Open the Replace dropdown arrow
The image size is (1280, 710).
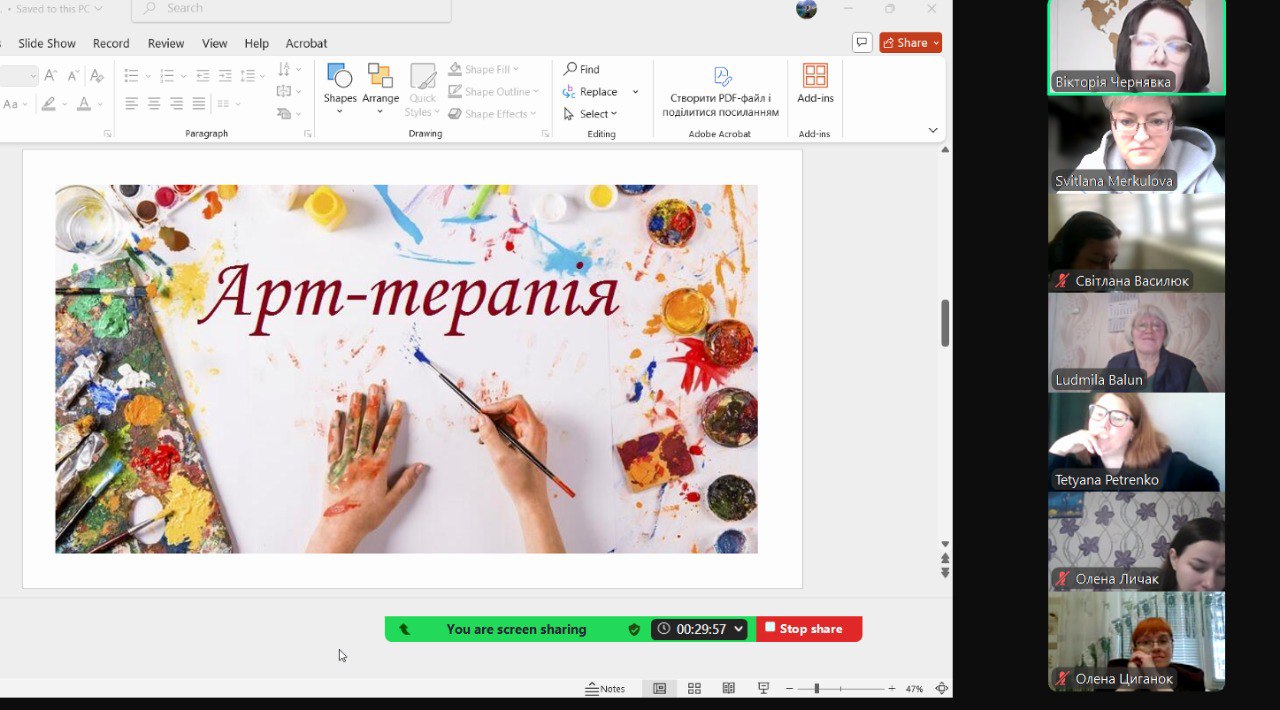coord(635,92)
